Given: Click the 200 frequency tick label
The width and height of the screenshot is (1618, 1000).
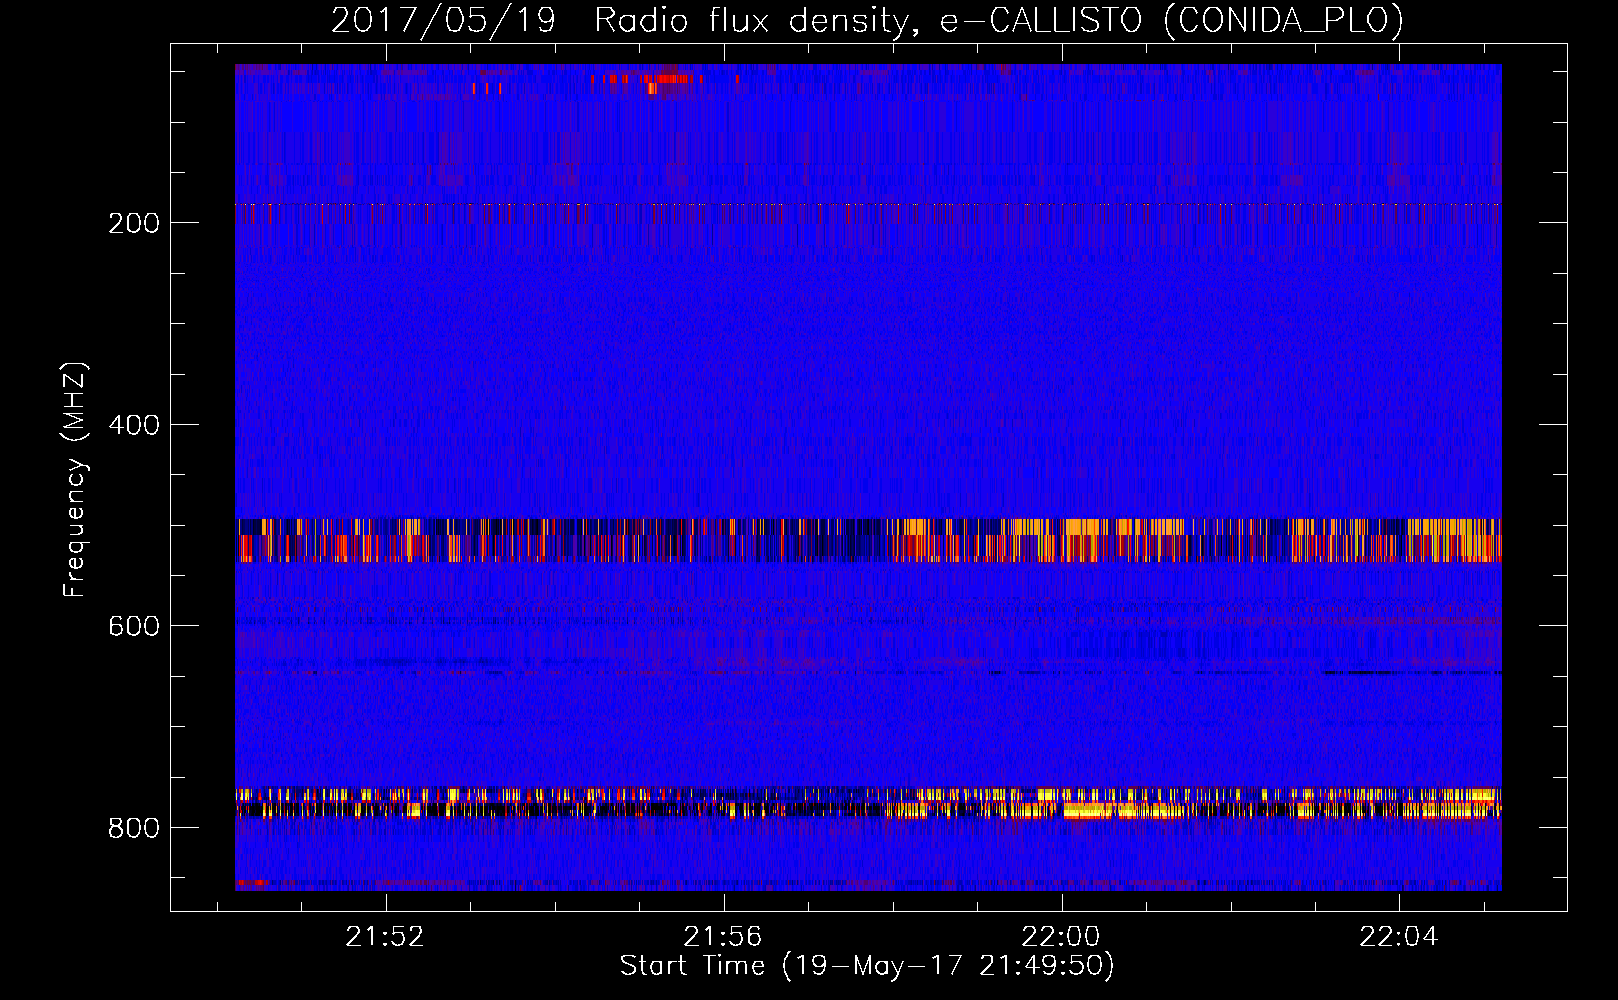Looking at the screenshot, I should coord(134,223).
